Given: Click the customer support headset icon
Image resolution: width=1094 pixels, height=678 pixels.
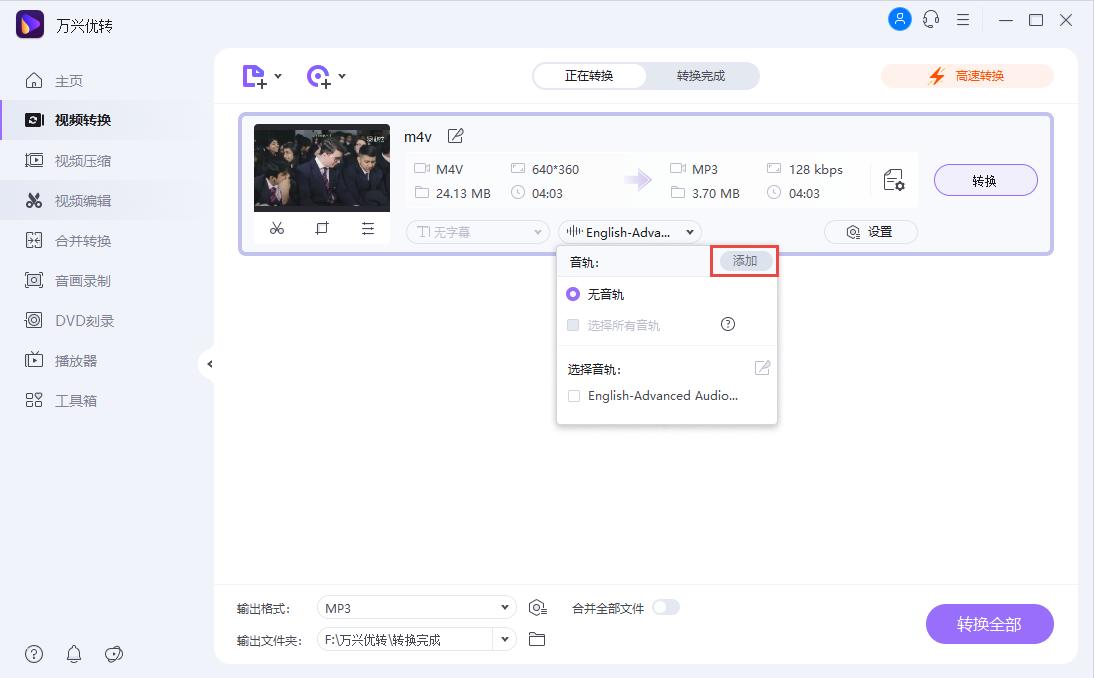Looking at the screenshot, I should tap(931, 19).
